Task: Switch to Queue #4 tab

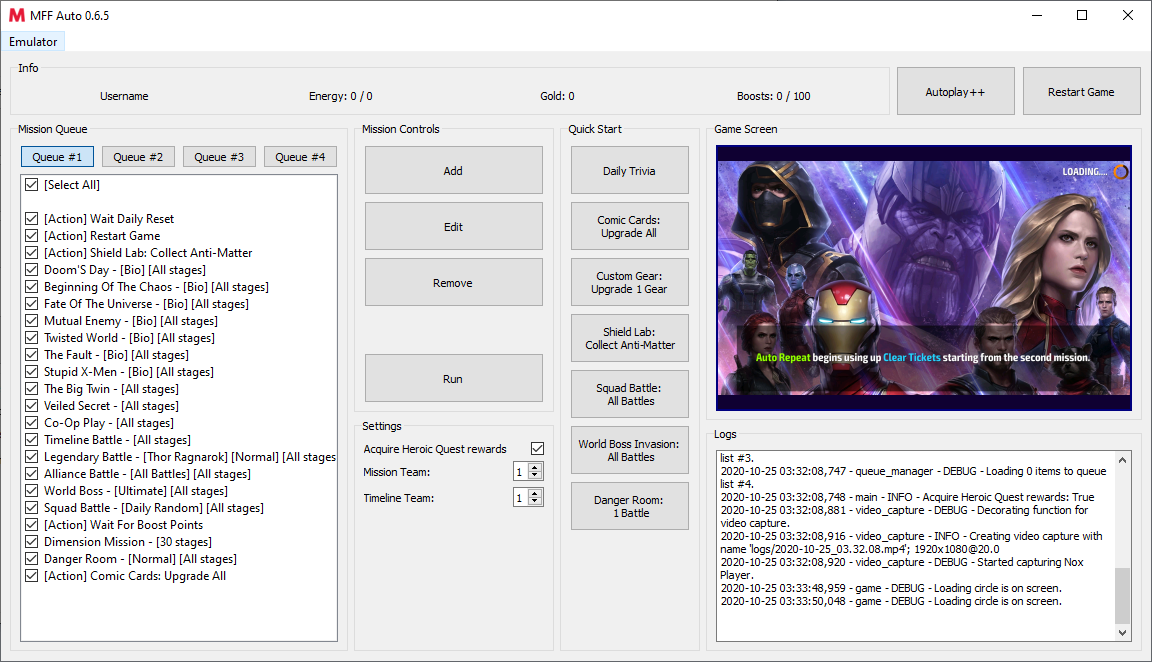Action: (x=300, y=156)
